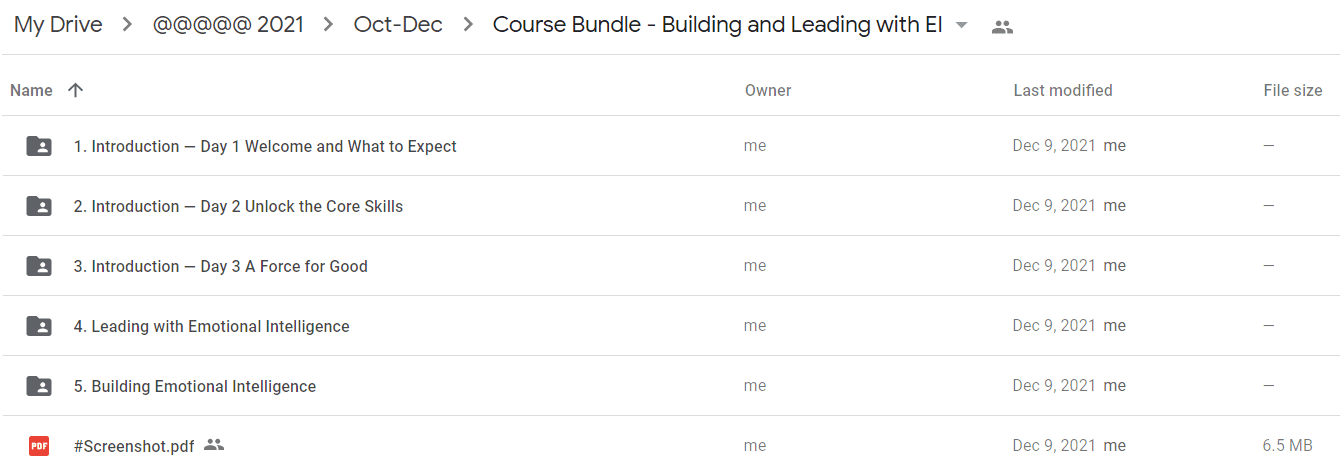Open the Oct-Dec breadcrumb folder
Image resolution: width=1340 pixels, height=470 pixels.
point(398,25)
